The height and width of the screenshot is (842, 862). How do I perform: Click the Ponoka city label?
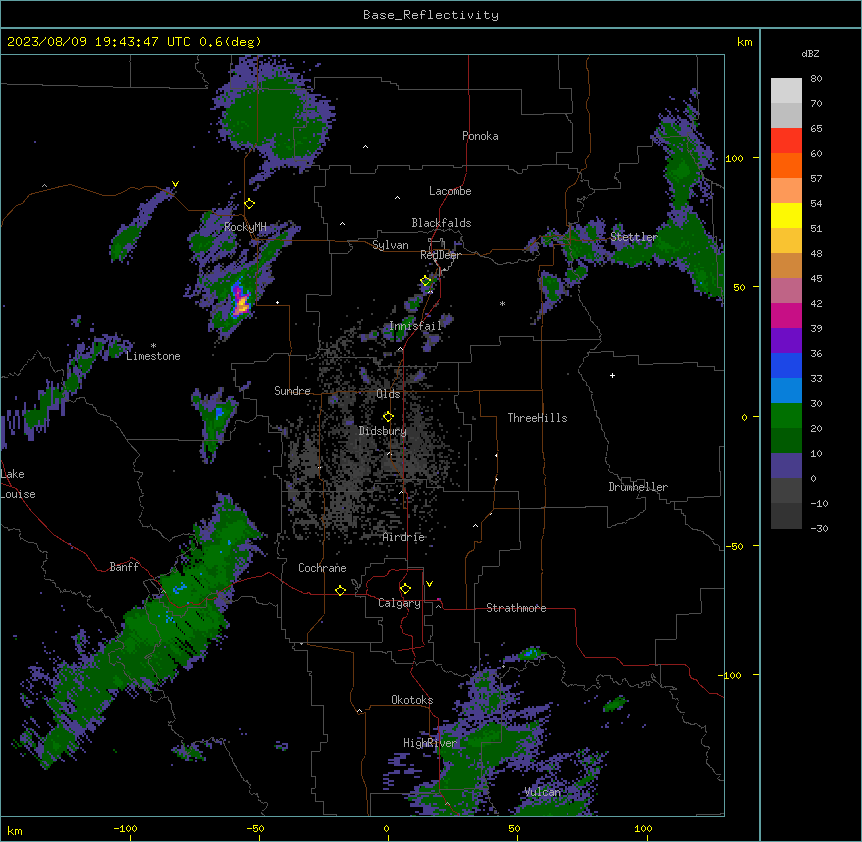(480, 136)
